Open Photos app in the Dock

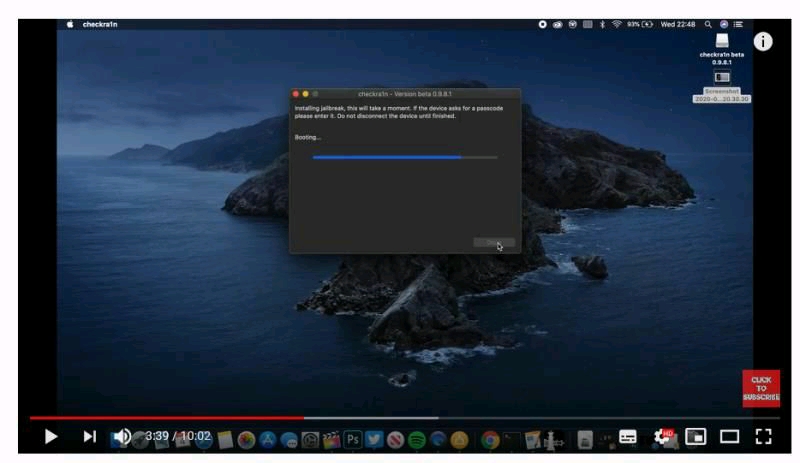246,440
